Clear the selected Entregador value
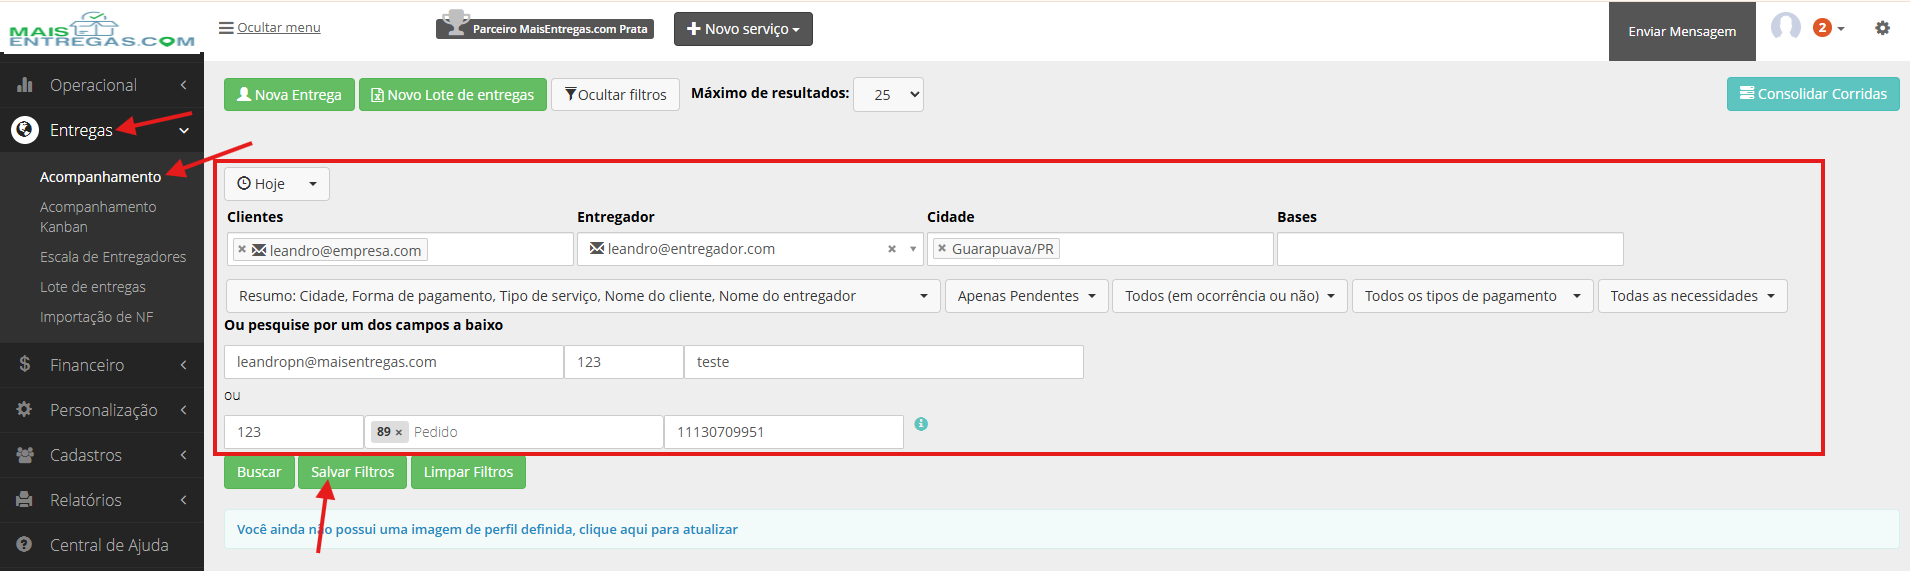Screen dimensions: 1910x571 tap(892, 249)
